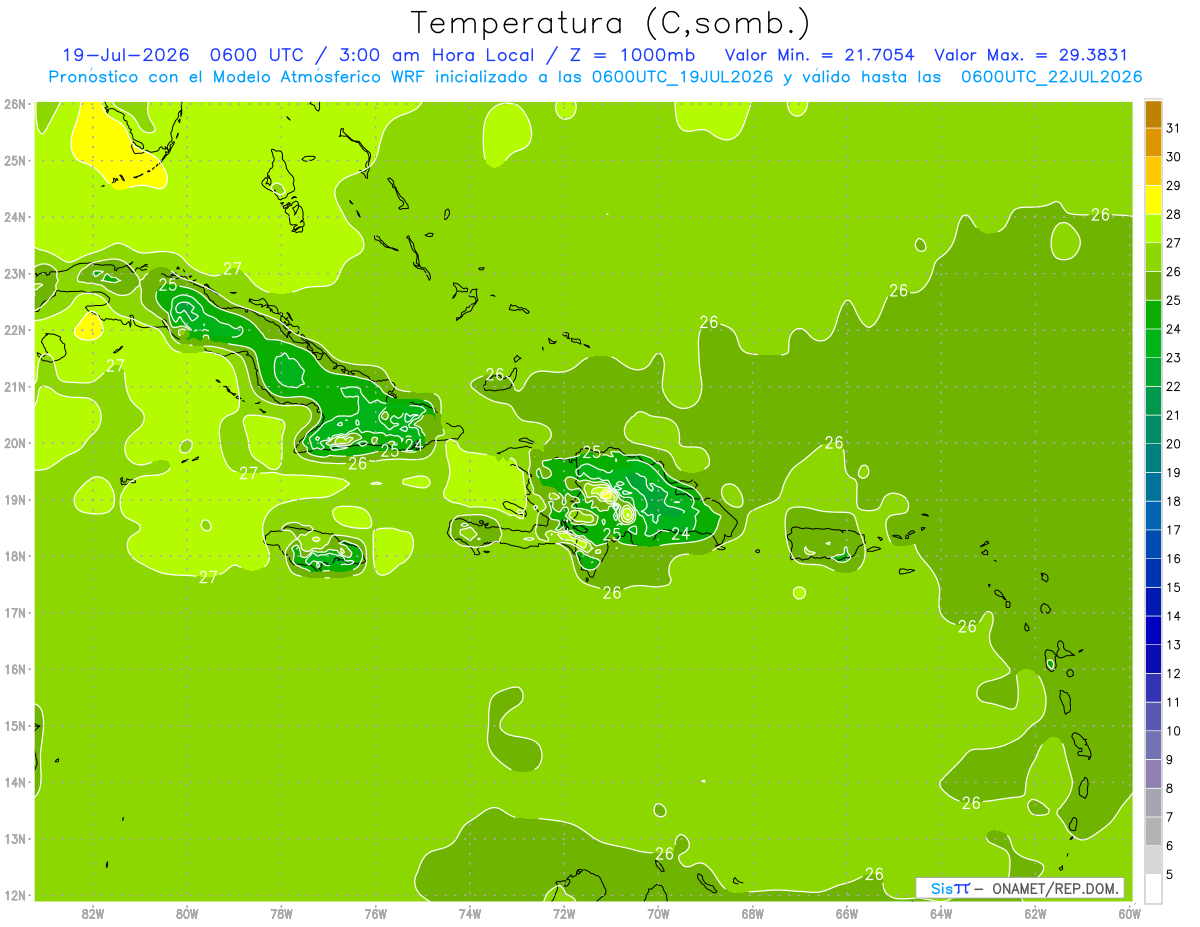Viewport: 1200px width, 927px height.
Task: Pick the grey 6–7 legend color swatch
Action: (1153, 832)
